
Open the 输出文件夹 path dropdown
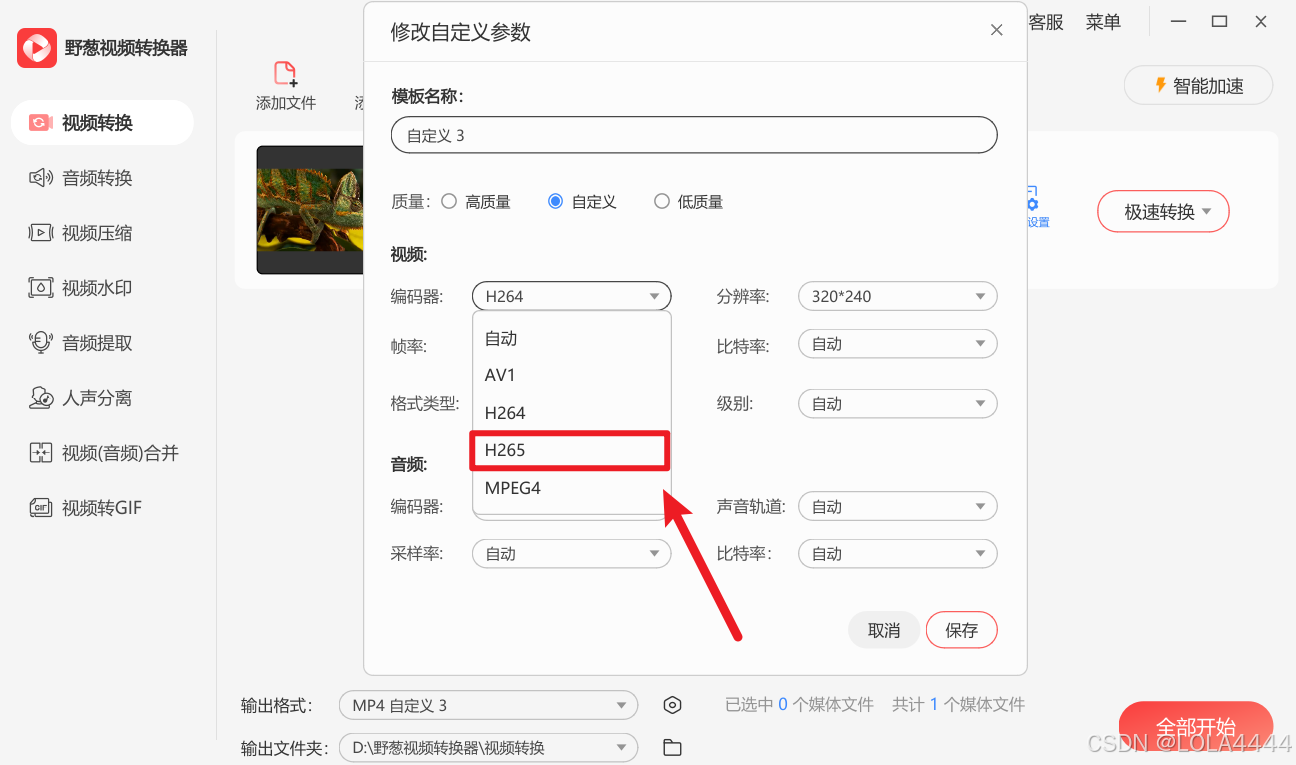[x=488, y=747]
